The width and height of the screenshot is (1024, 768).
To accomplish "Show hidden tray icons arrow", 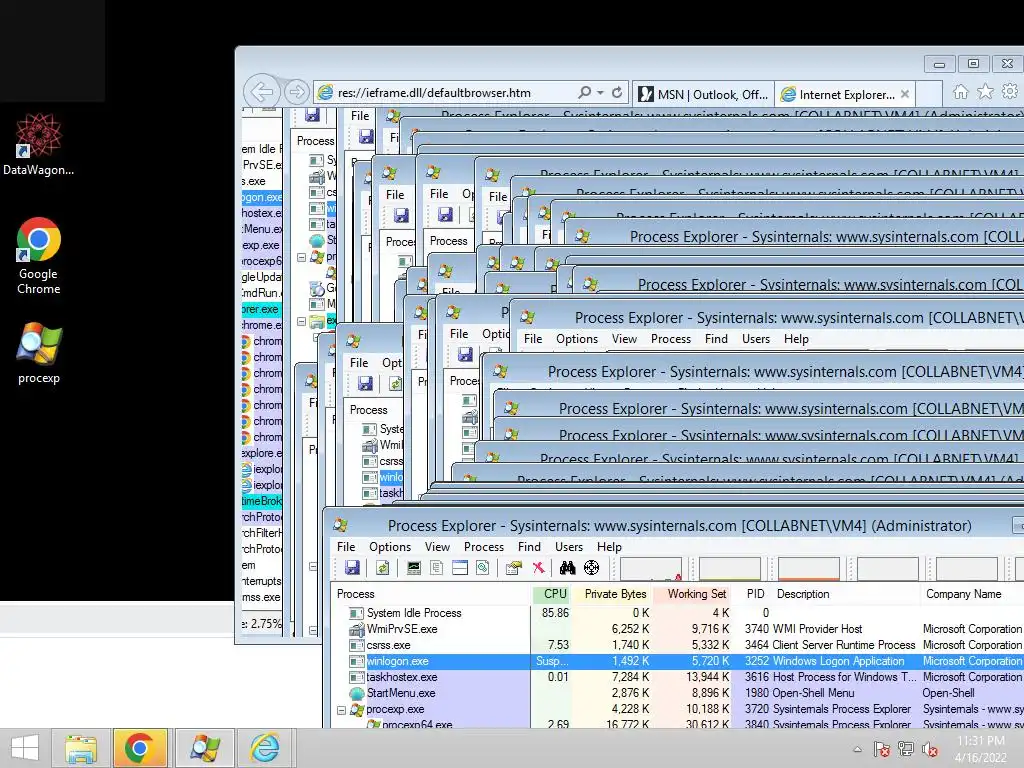I will [857, 749].
